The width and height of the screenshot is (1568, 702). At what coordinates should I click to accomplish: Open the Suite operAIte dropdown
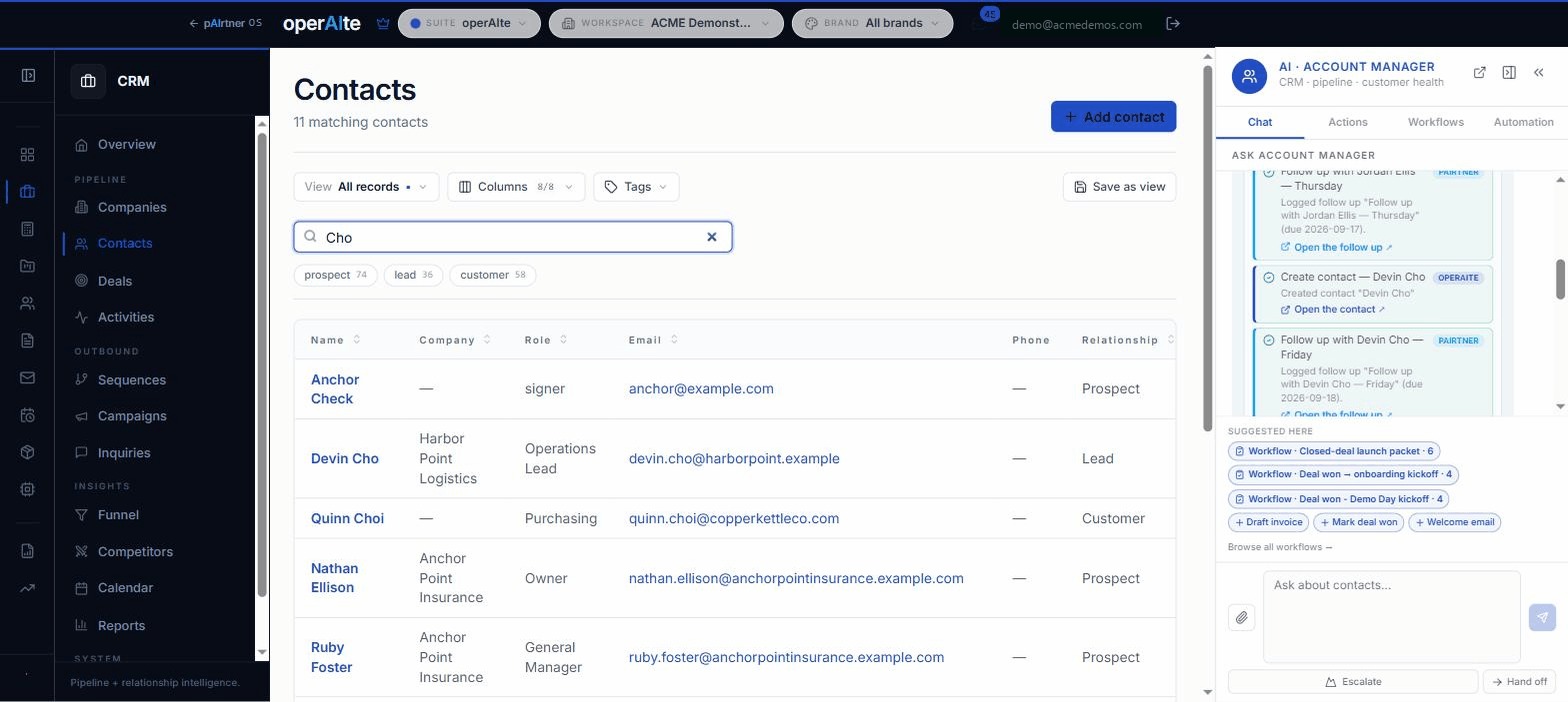pyautogui.click(x=469, y=23)
